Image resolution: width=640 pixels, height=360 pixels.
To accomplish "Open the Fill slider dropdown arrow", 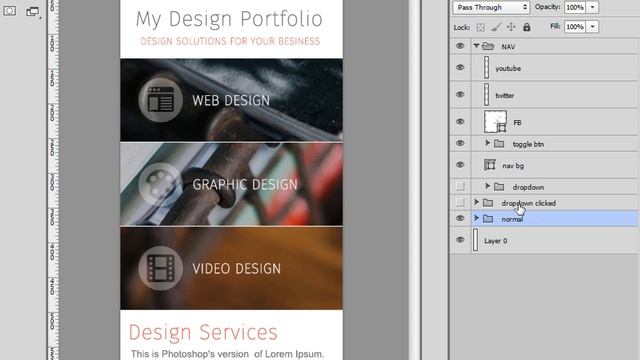I will click(592, 27).
